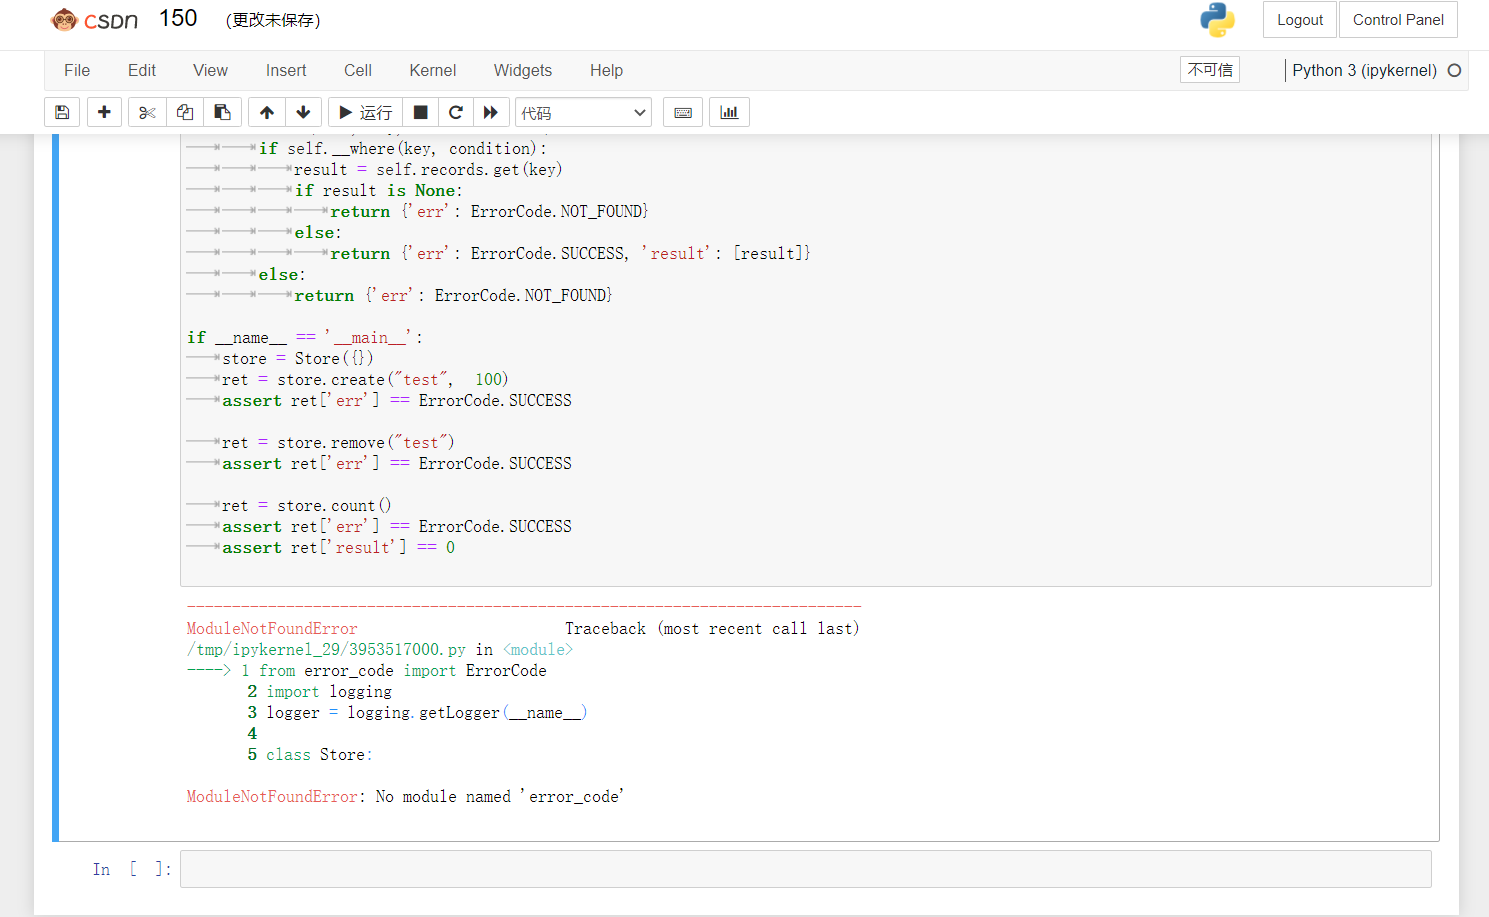
Task: Click the 'if result is None:' code line
Action: tap(378, 190)
